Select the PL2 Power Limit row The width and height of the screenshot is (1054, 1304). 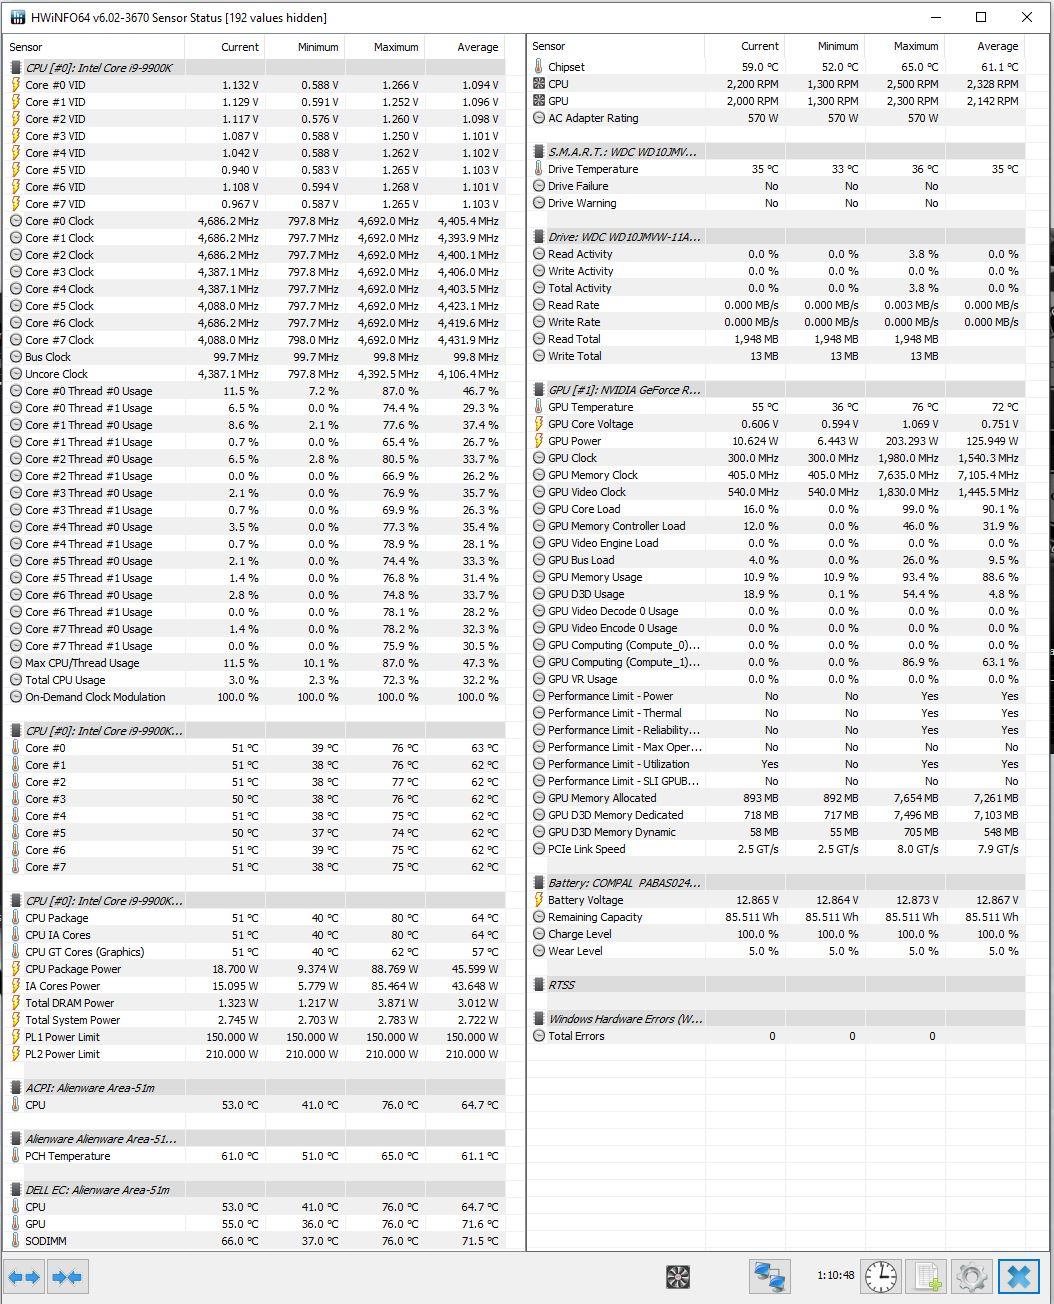(255, 1054)
